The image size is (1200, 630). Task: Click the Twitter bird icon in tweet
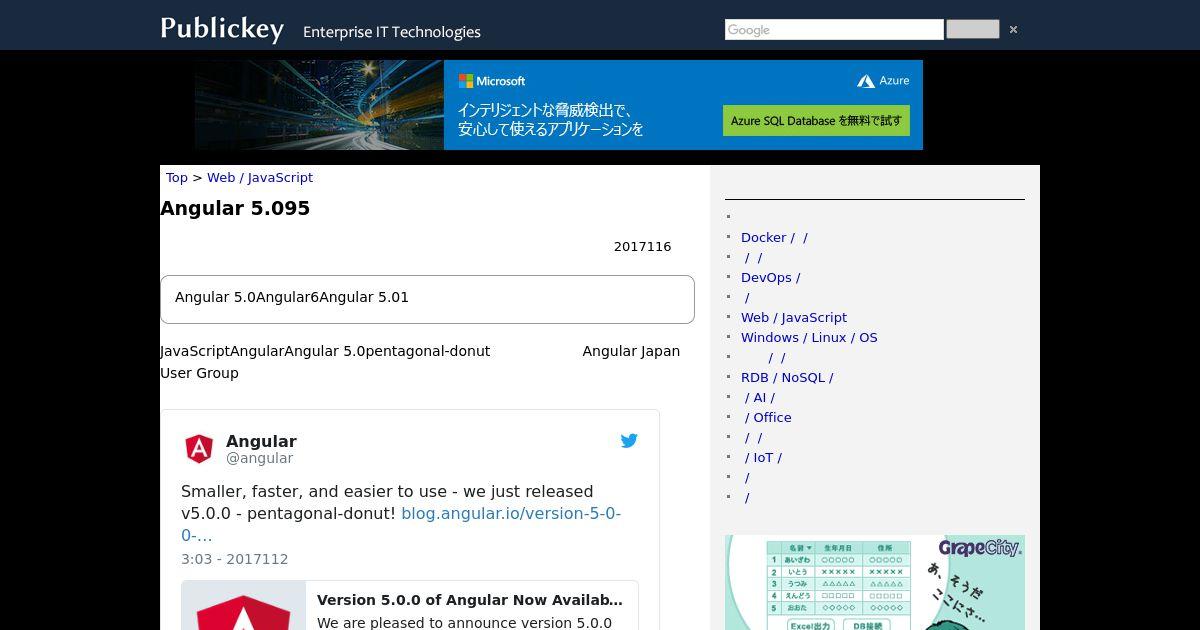629,440
